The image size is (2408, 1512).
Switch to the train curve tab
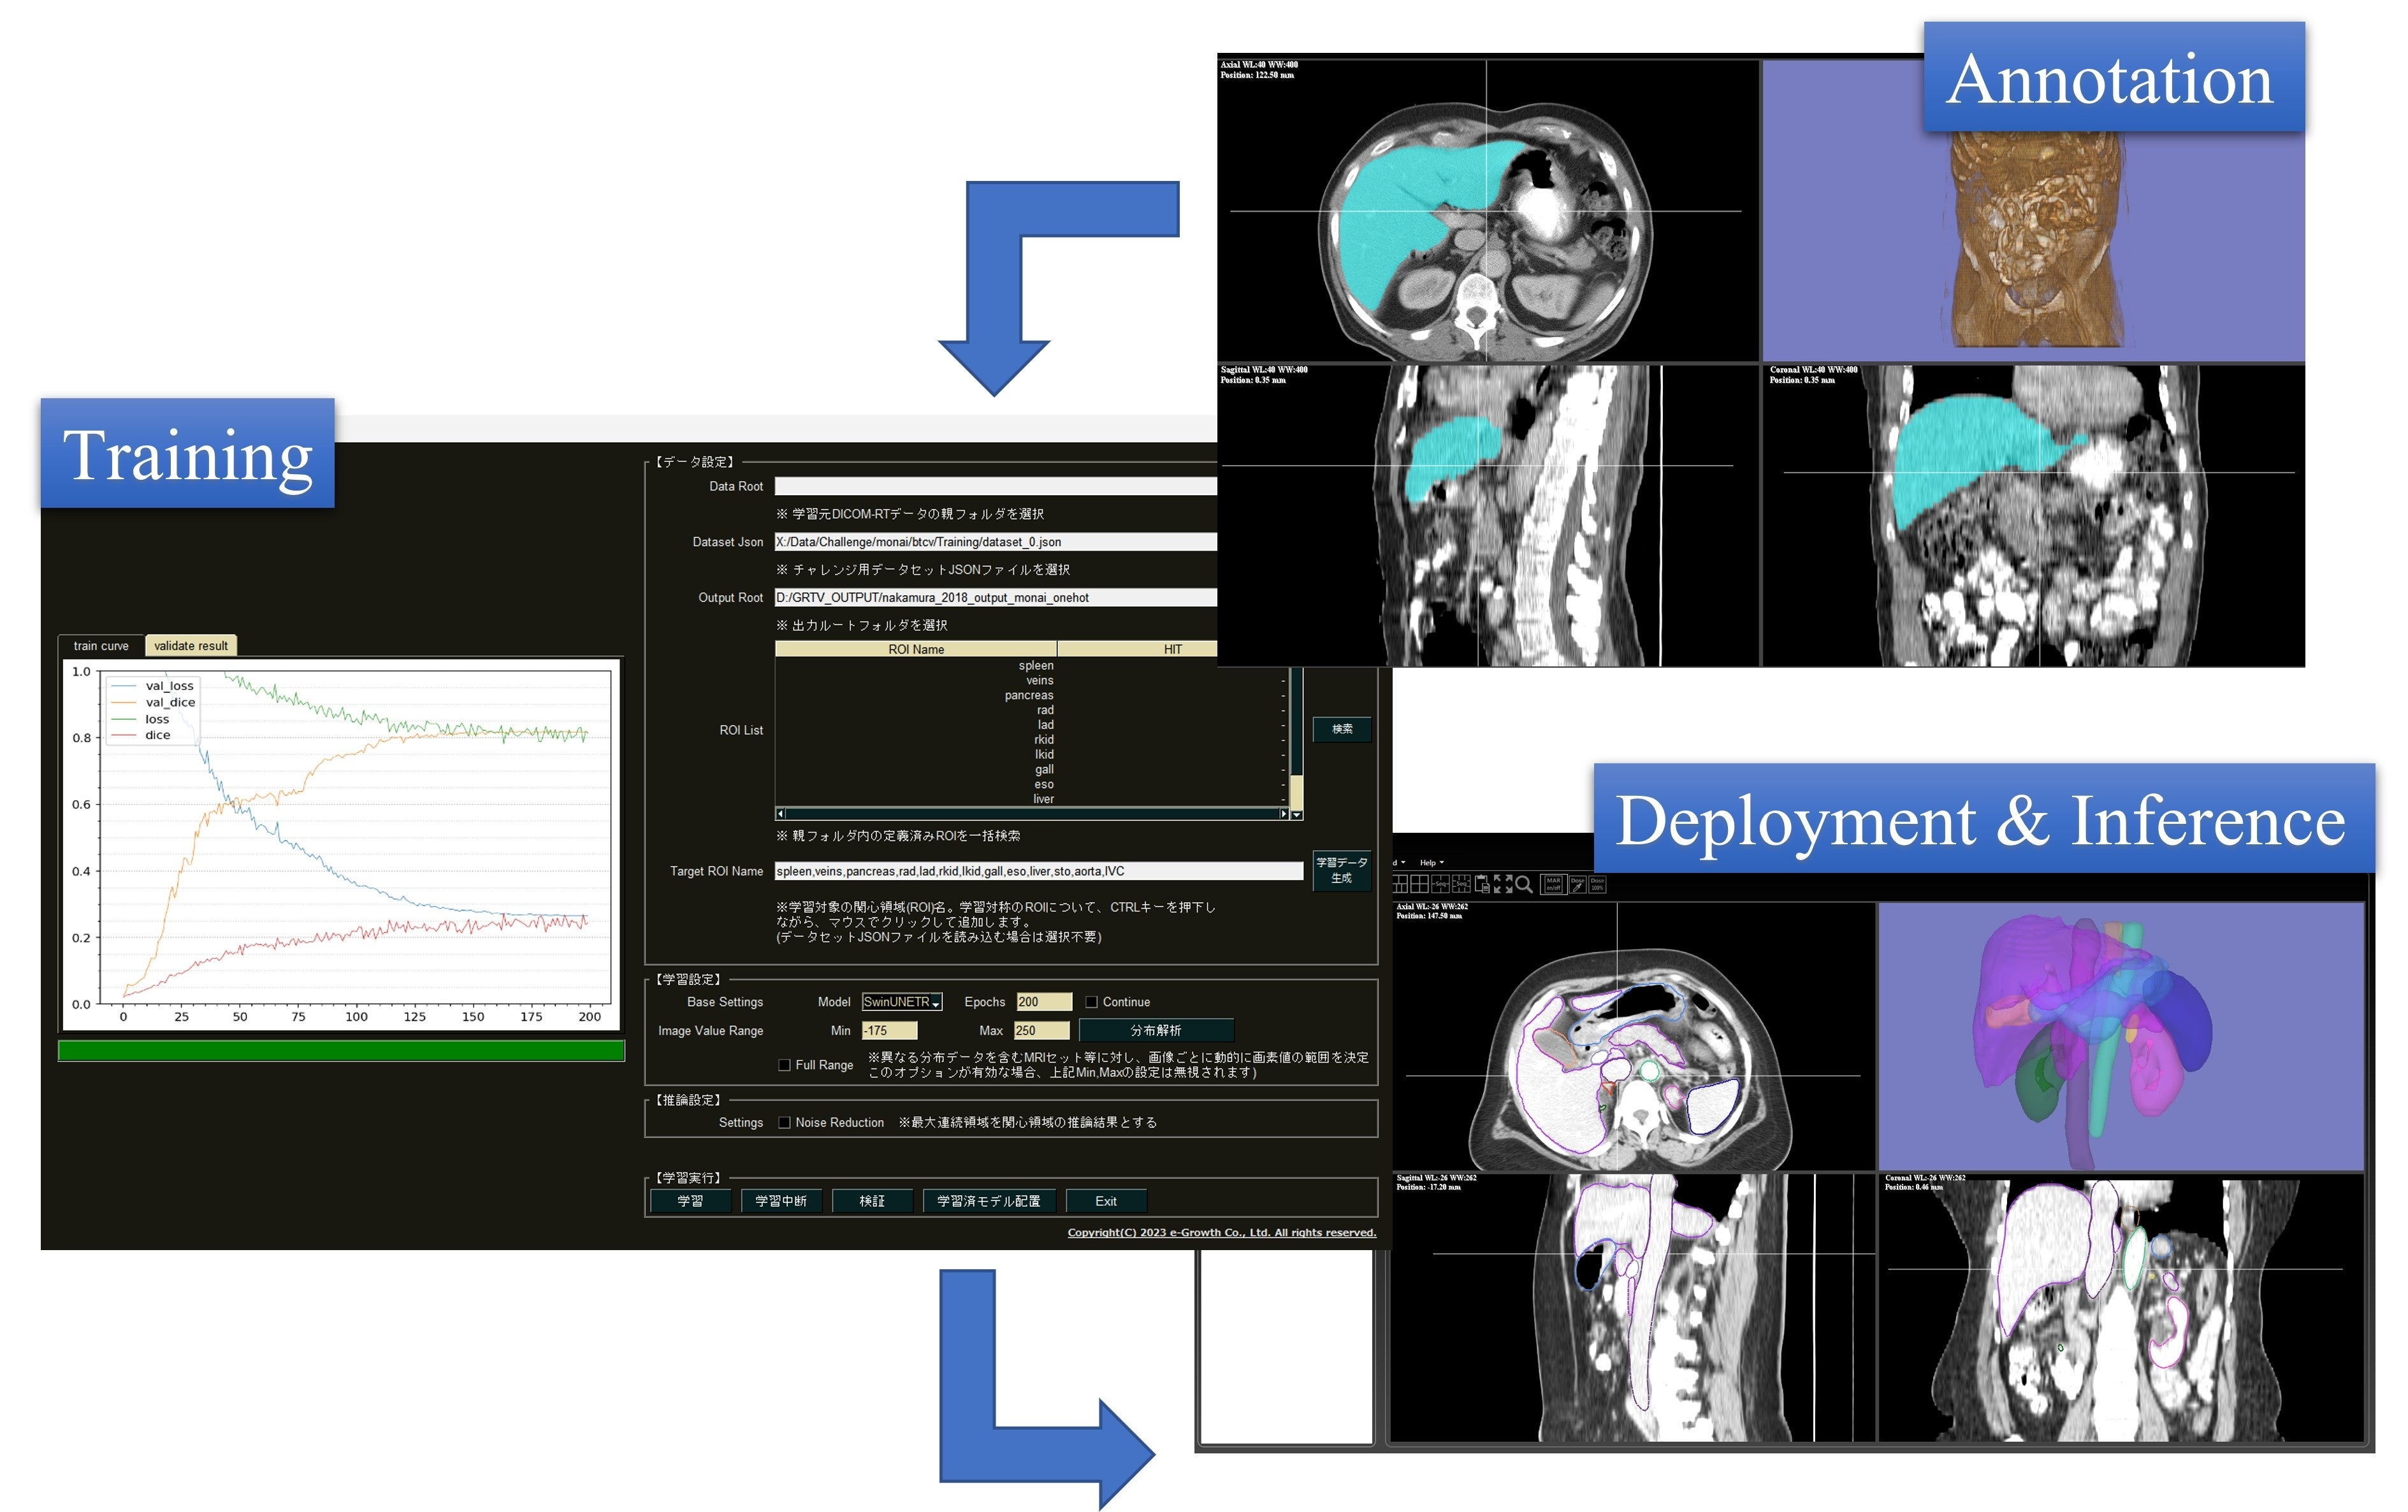[x=101, y=646]
